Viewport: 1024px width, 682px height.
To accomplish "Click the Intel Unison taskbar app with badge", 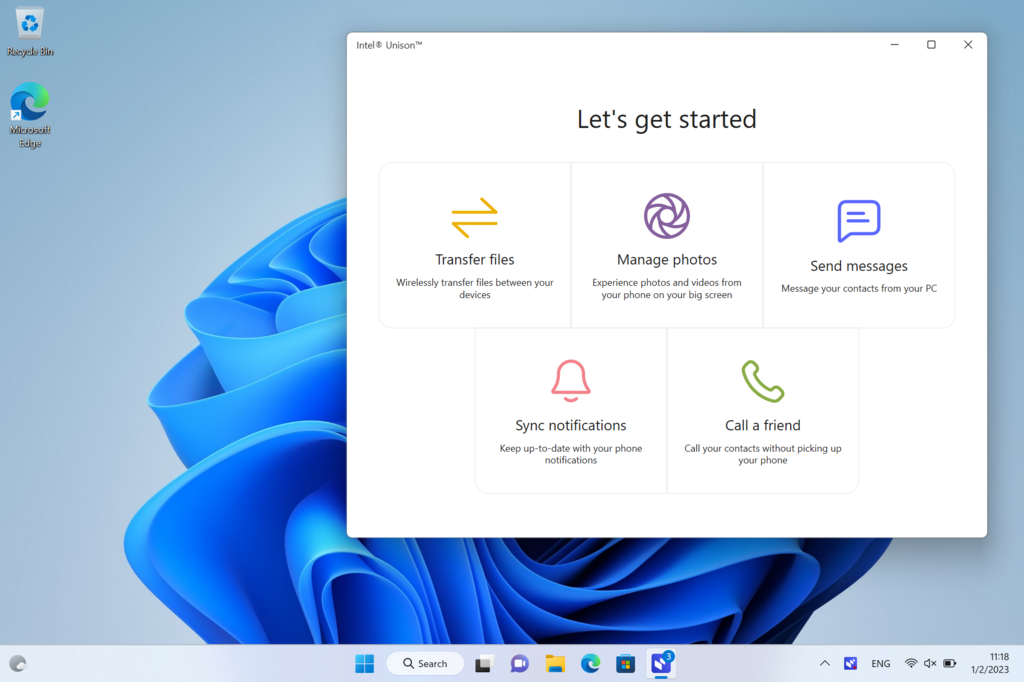I will 662,663.
